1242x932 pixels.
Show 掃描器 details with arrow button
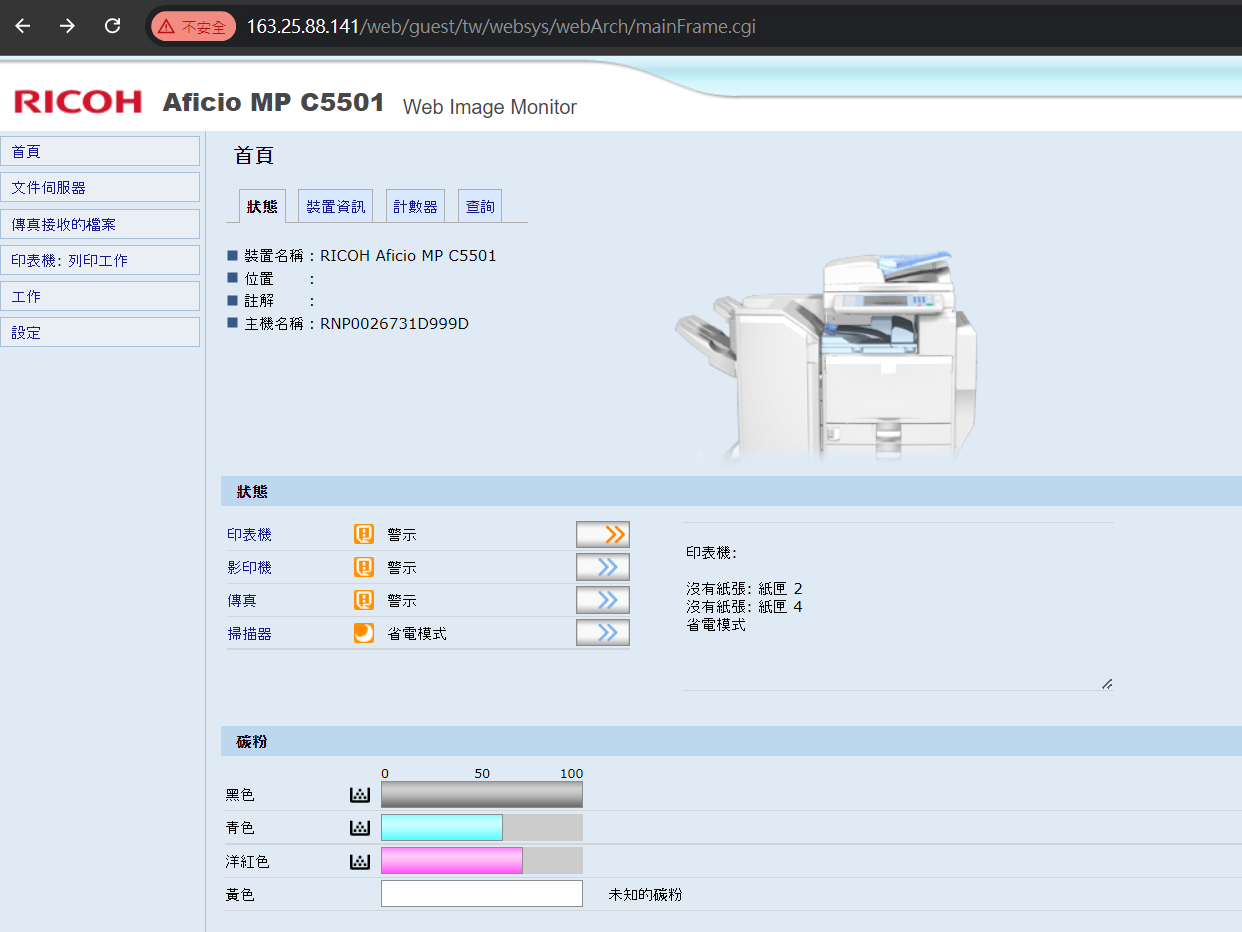tap(603, 634)
